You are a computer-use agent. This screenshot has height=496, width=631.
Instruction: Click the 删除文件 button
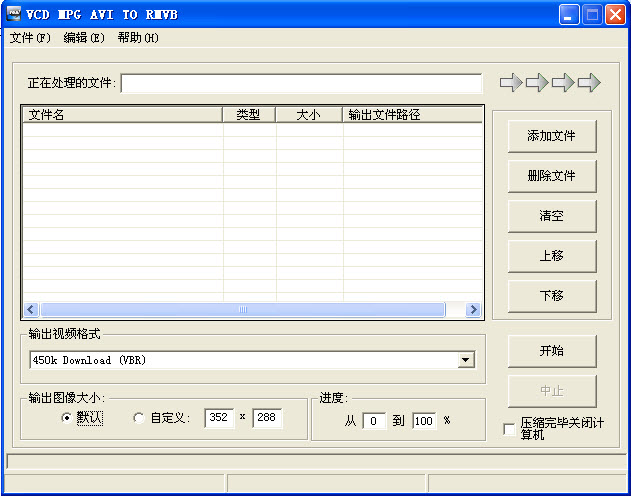552,176
